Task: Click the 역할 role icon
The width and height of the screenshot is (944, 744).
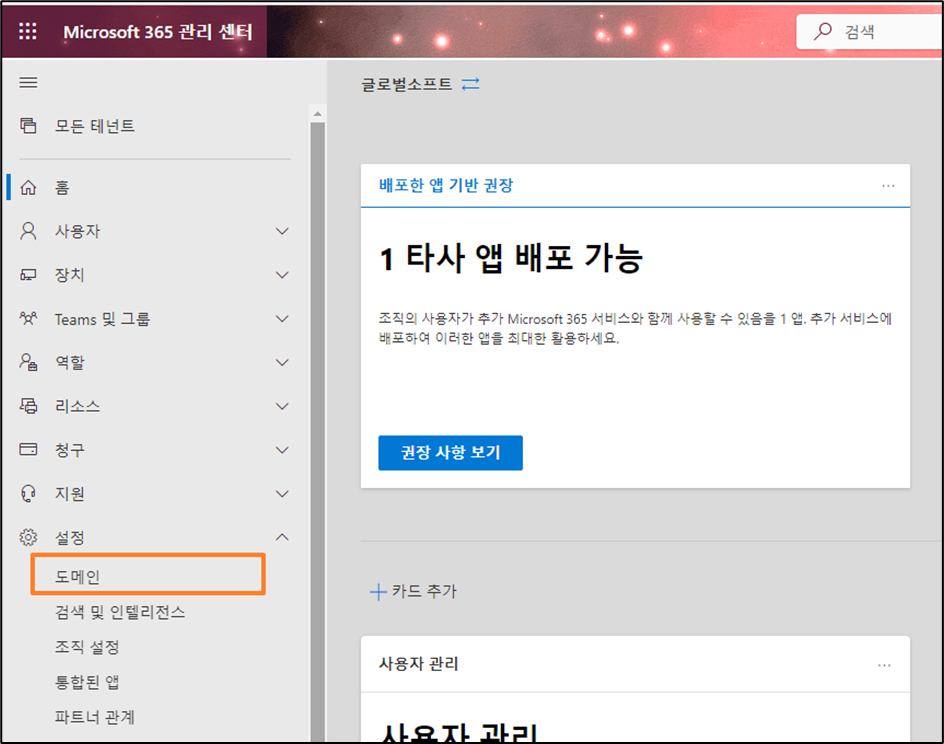Action: click(28, 362)
